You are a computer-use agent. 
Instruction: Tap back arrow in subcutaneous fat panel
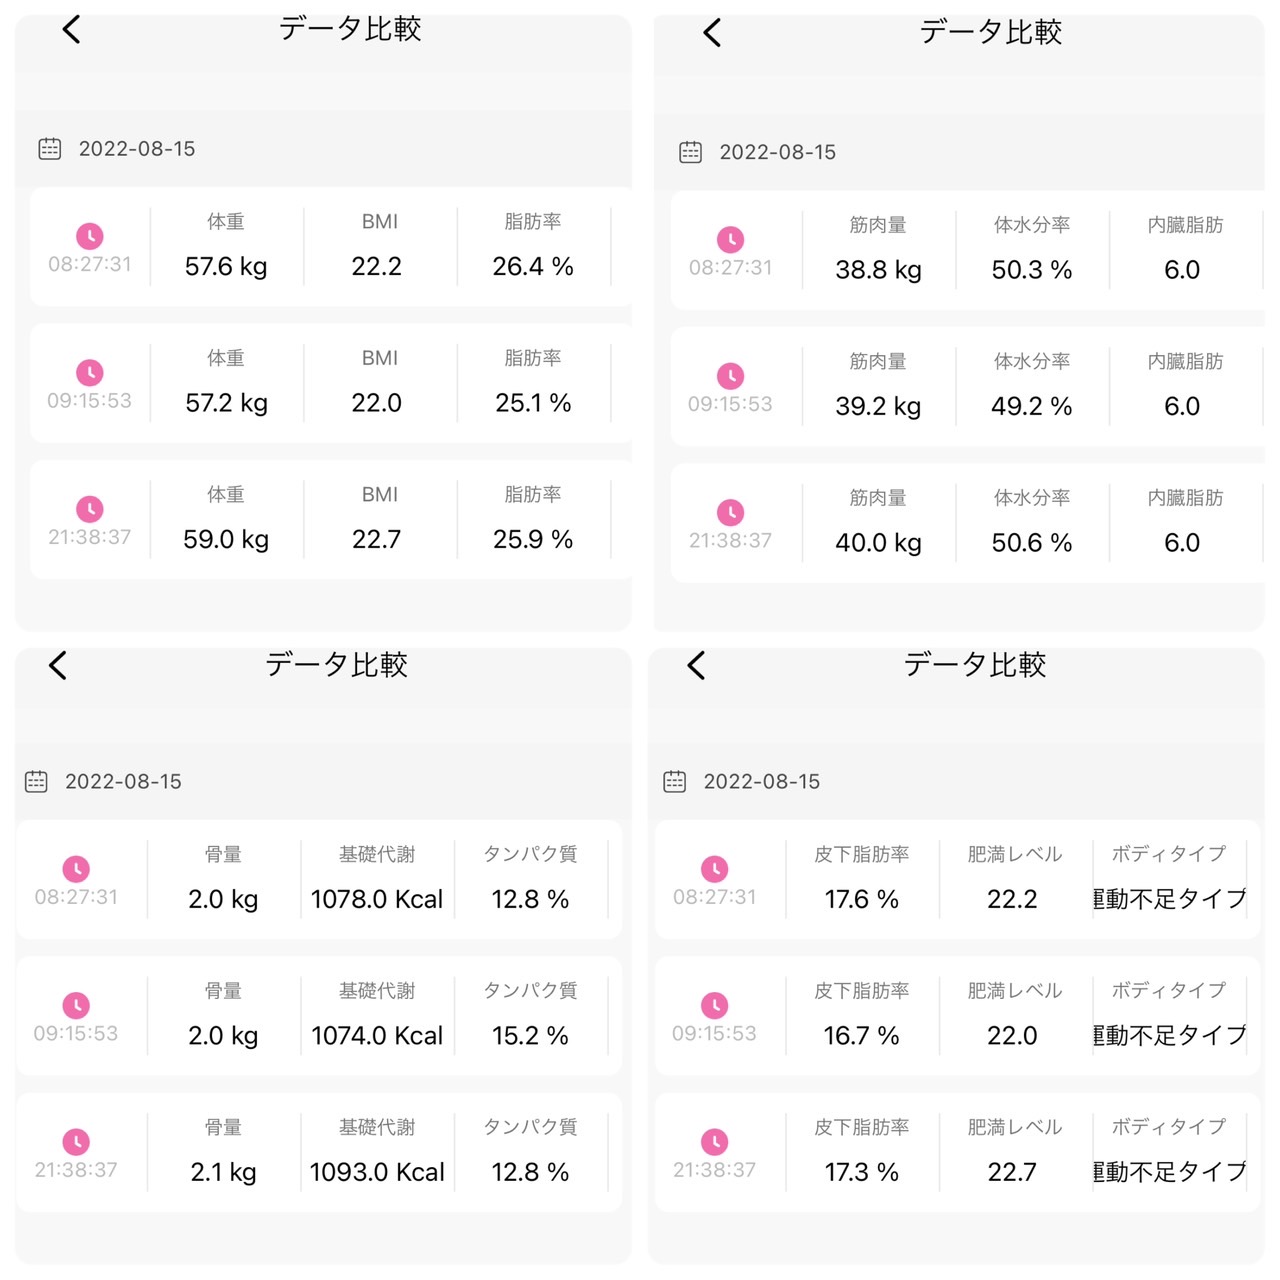coord(697,665)
